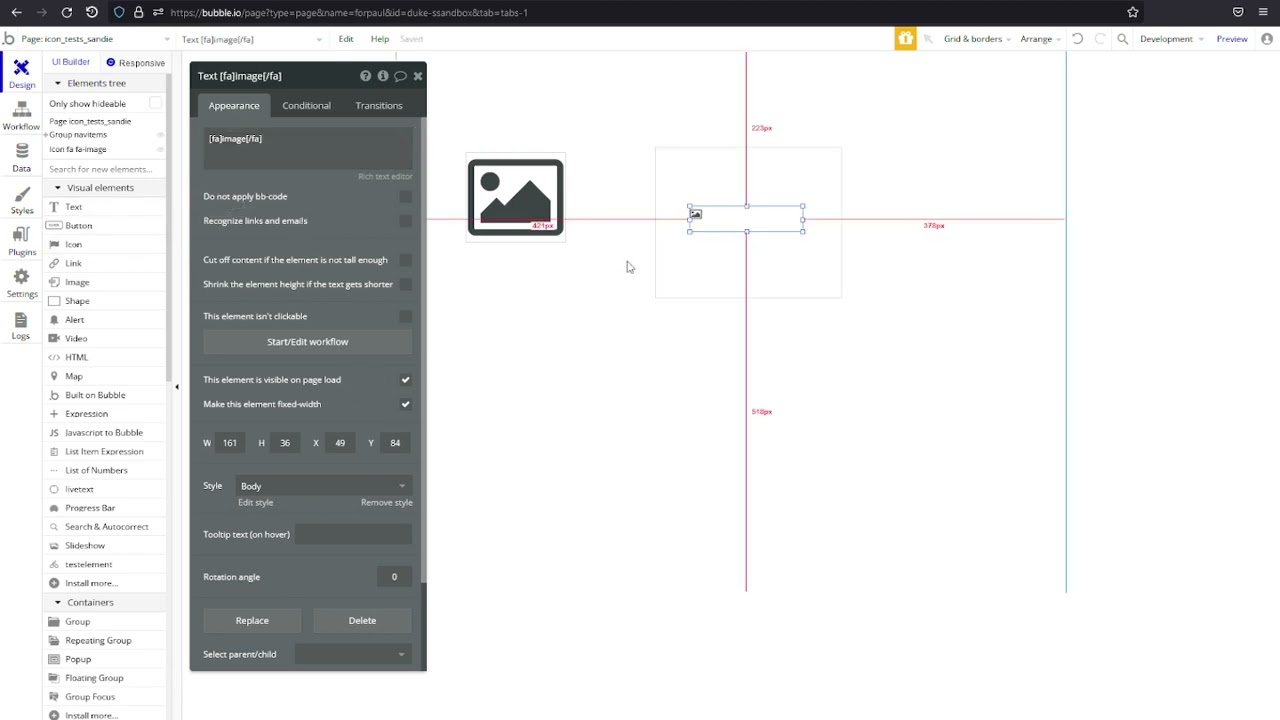
Task: Uncheck This element is visible on page load
Action: click(405, 380)
